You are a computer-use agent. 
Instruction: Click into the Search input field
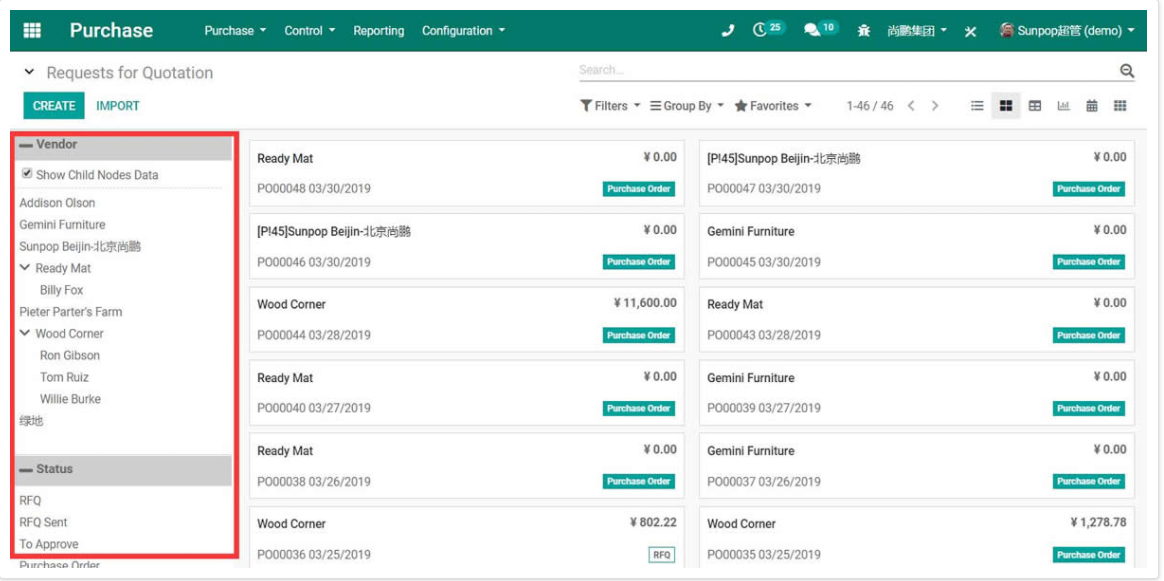tap(848, 70)
